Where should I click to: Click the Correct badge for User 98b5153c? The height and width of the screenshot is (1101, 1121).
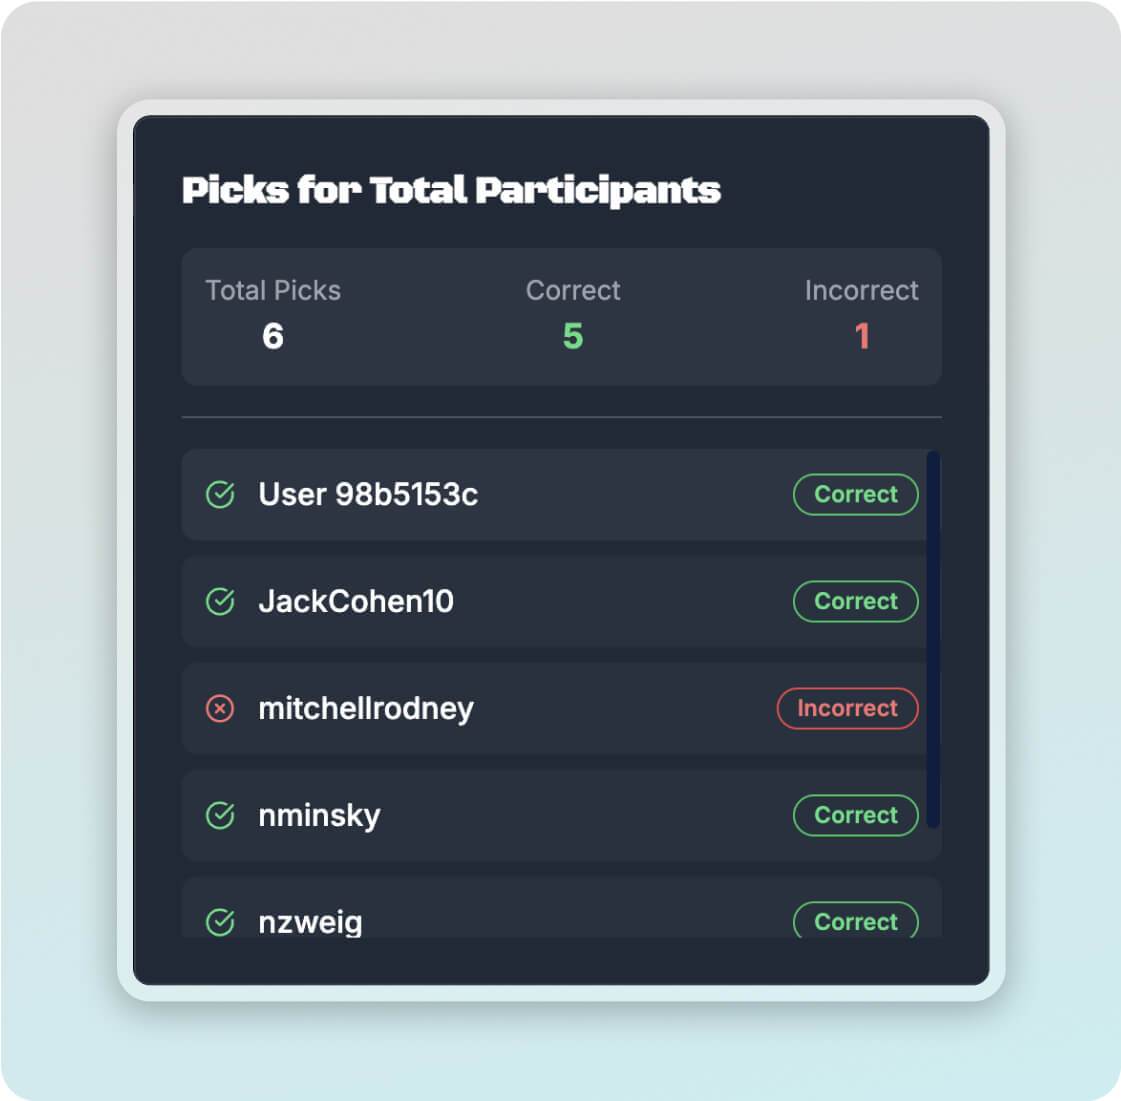pyautogui.click(x=855, y=494)
